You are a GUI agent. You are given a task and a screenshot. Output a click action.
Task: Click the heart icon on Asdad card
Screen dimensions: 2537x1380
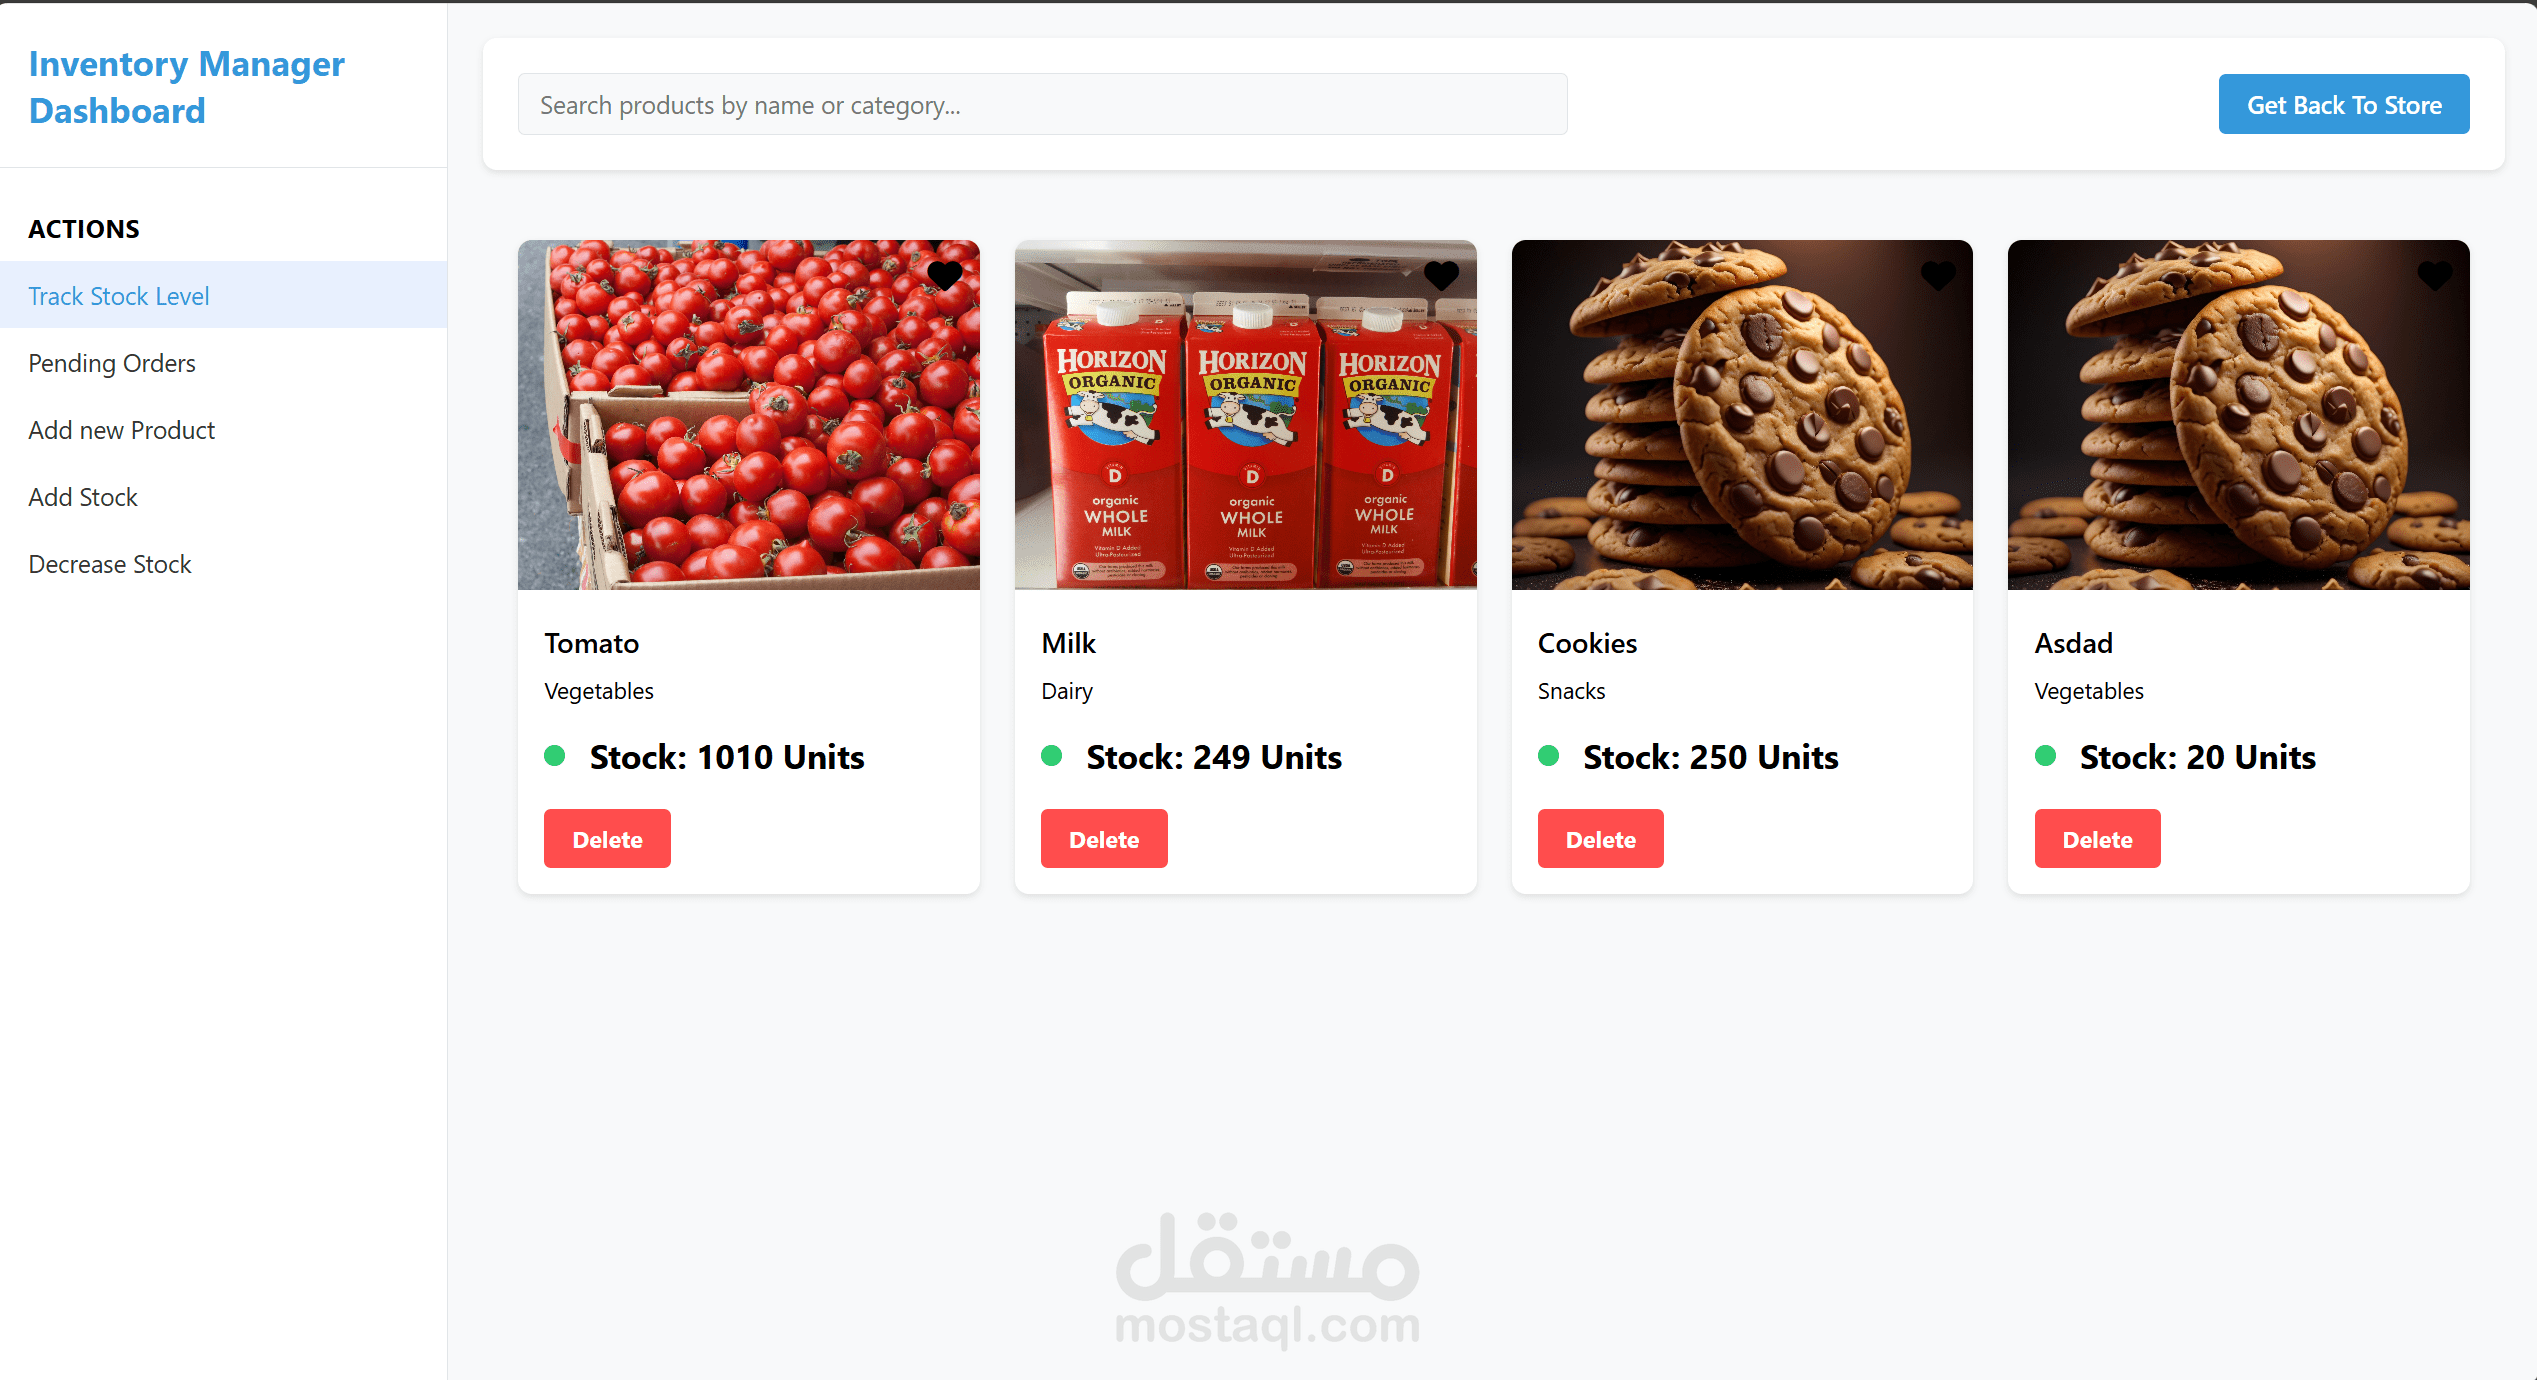point(2434,275)
